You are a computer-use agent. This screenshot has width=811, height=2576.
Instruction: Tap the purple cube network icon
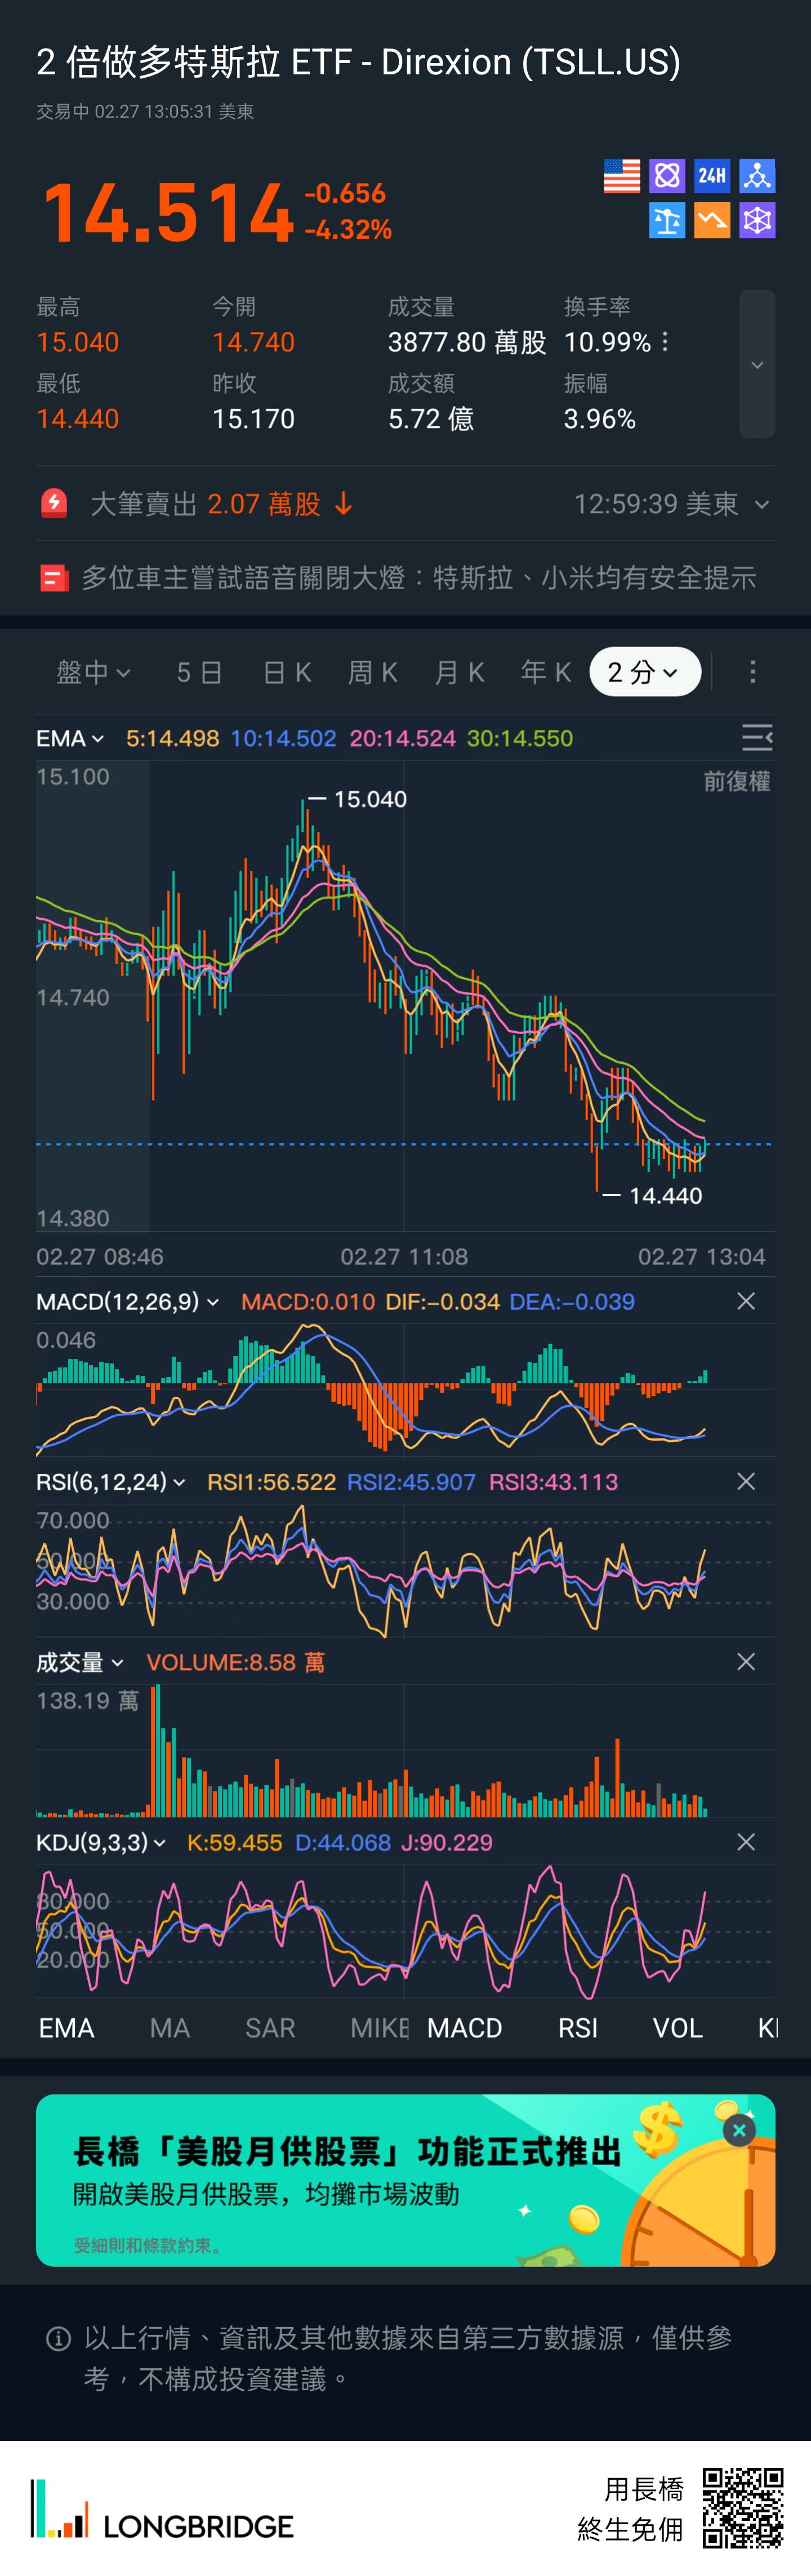pos(757,221)
